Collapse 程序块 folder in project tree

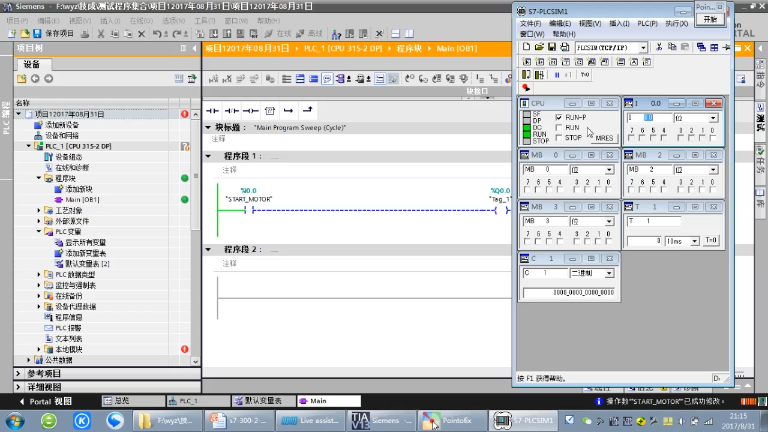coord(39,178)
